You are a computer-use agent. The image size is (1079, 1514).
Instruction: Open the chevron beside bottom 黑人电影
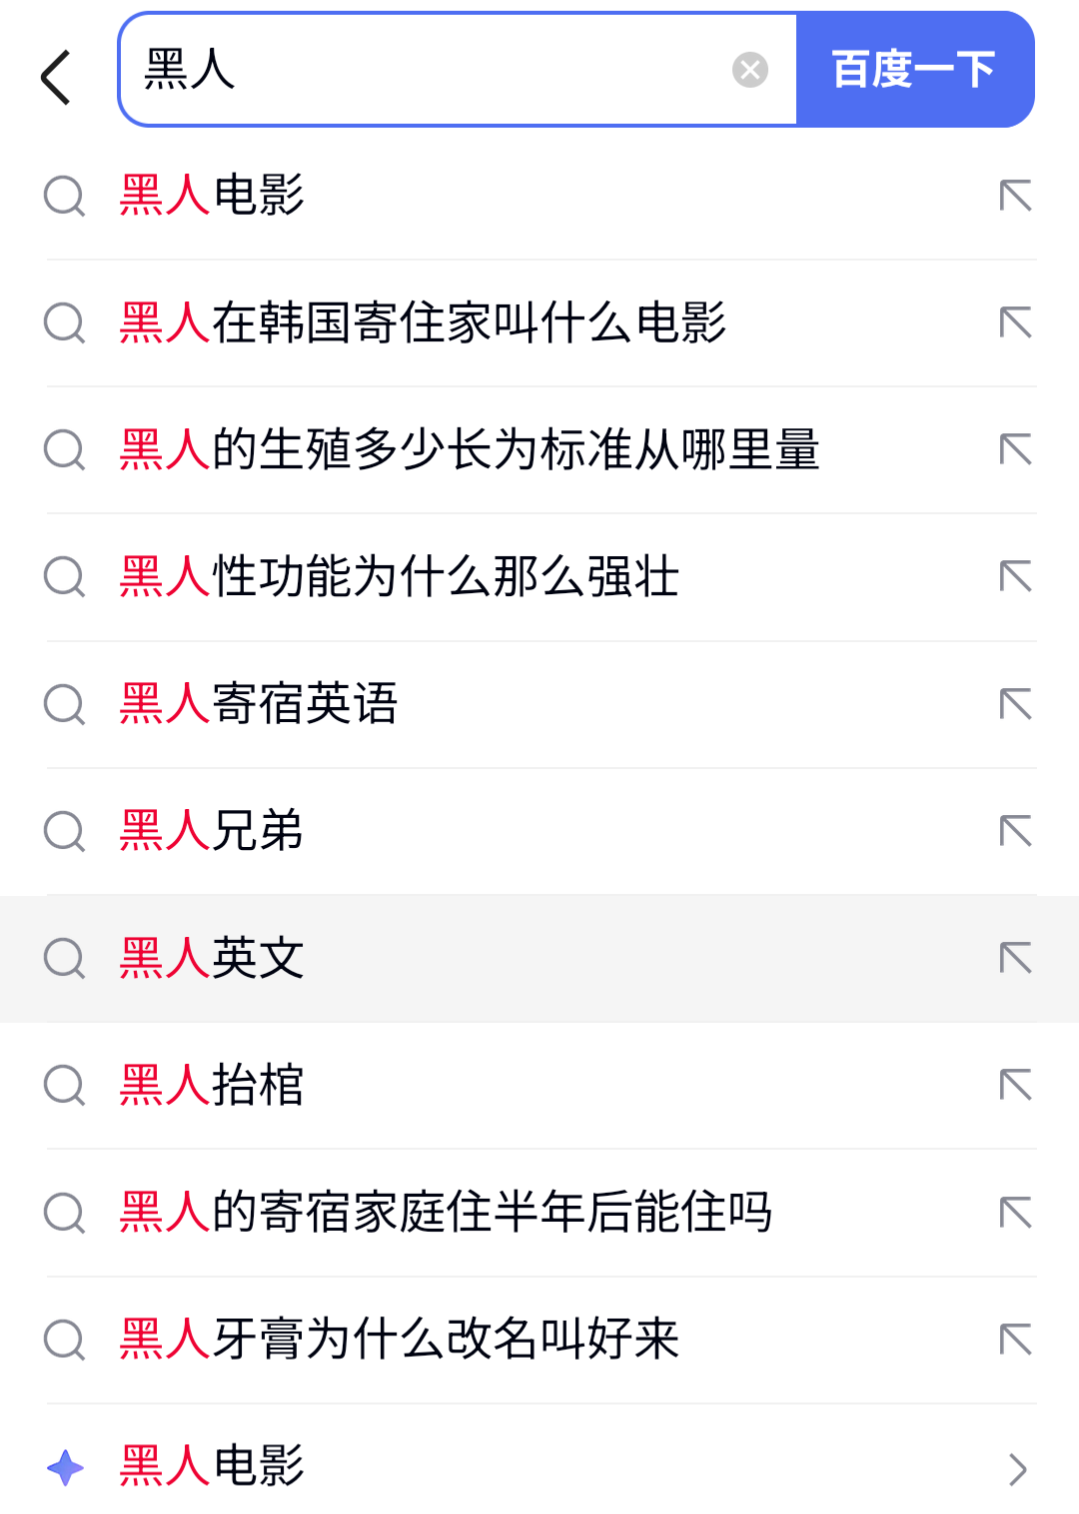[1018, 1468]
